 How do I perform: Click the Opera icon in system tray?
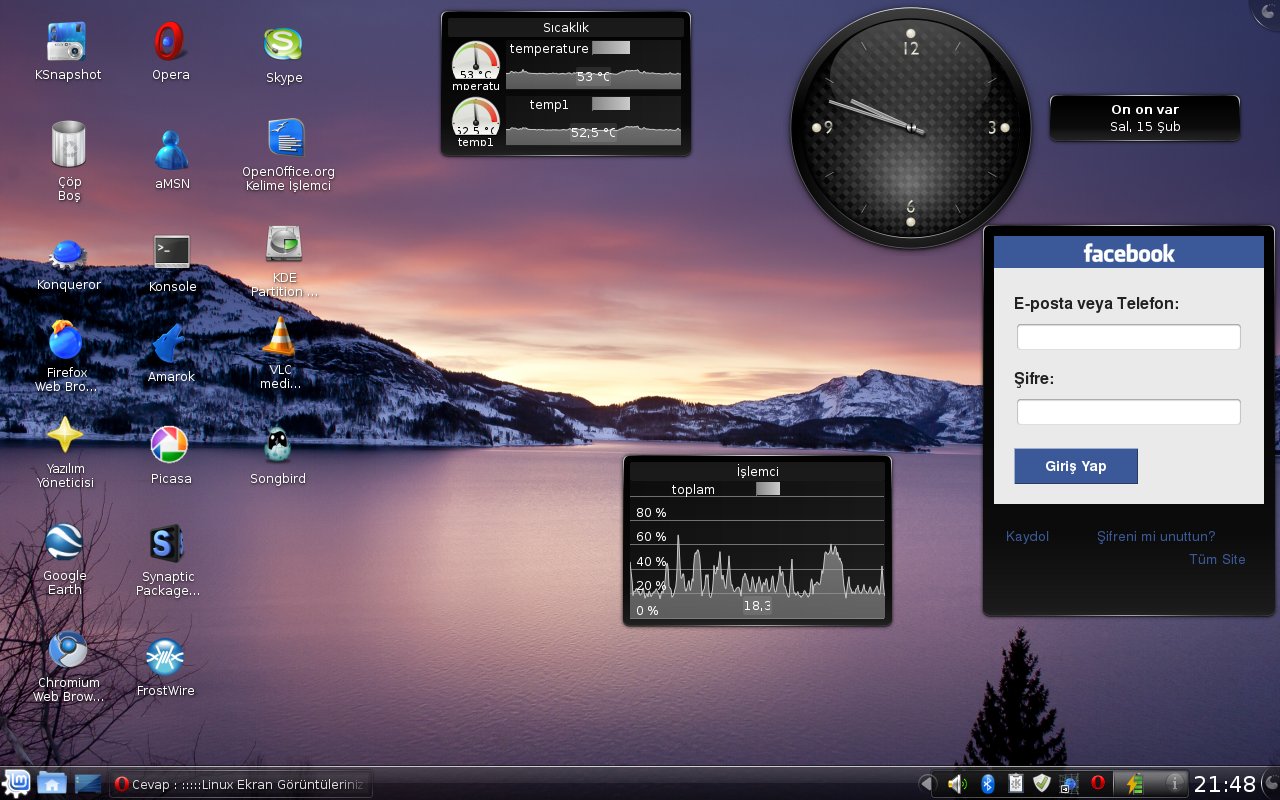tap(1097, 783)
